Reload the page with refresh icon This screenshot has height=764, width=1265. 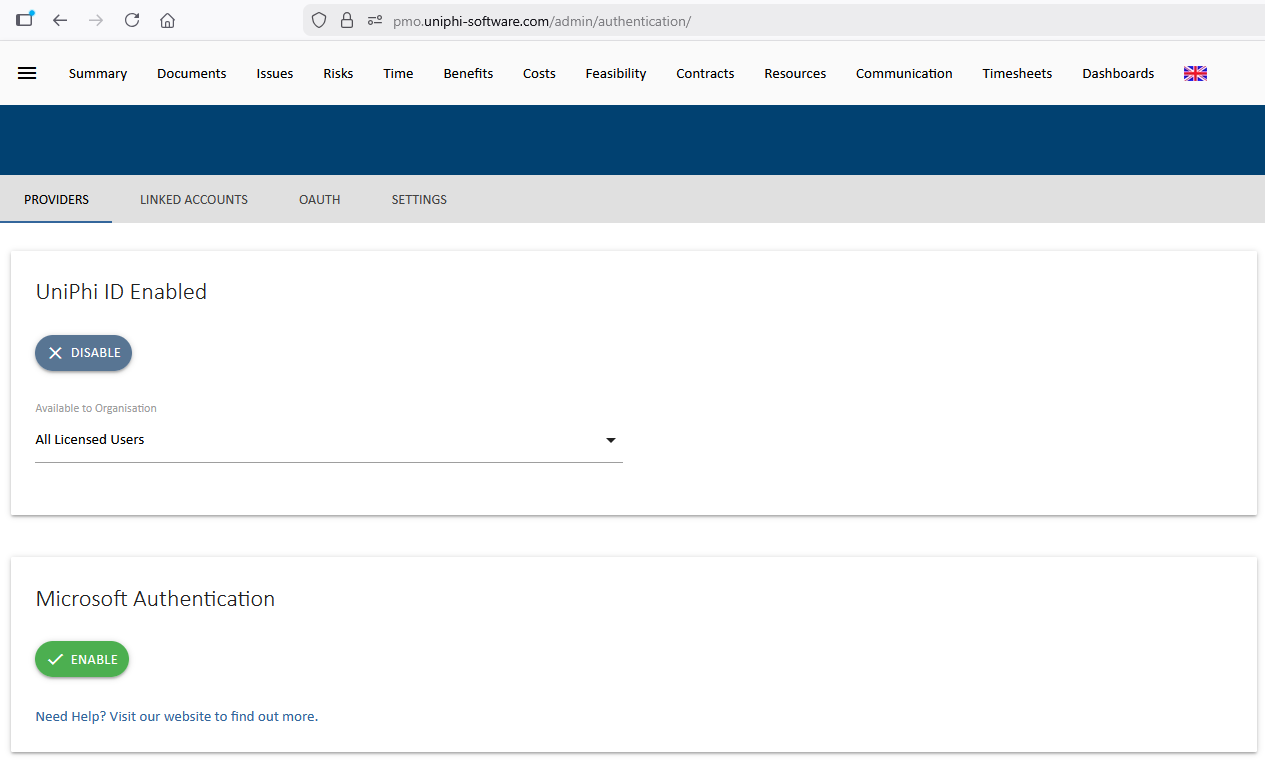[132, 20]
